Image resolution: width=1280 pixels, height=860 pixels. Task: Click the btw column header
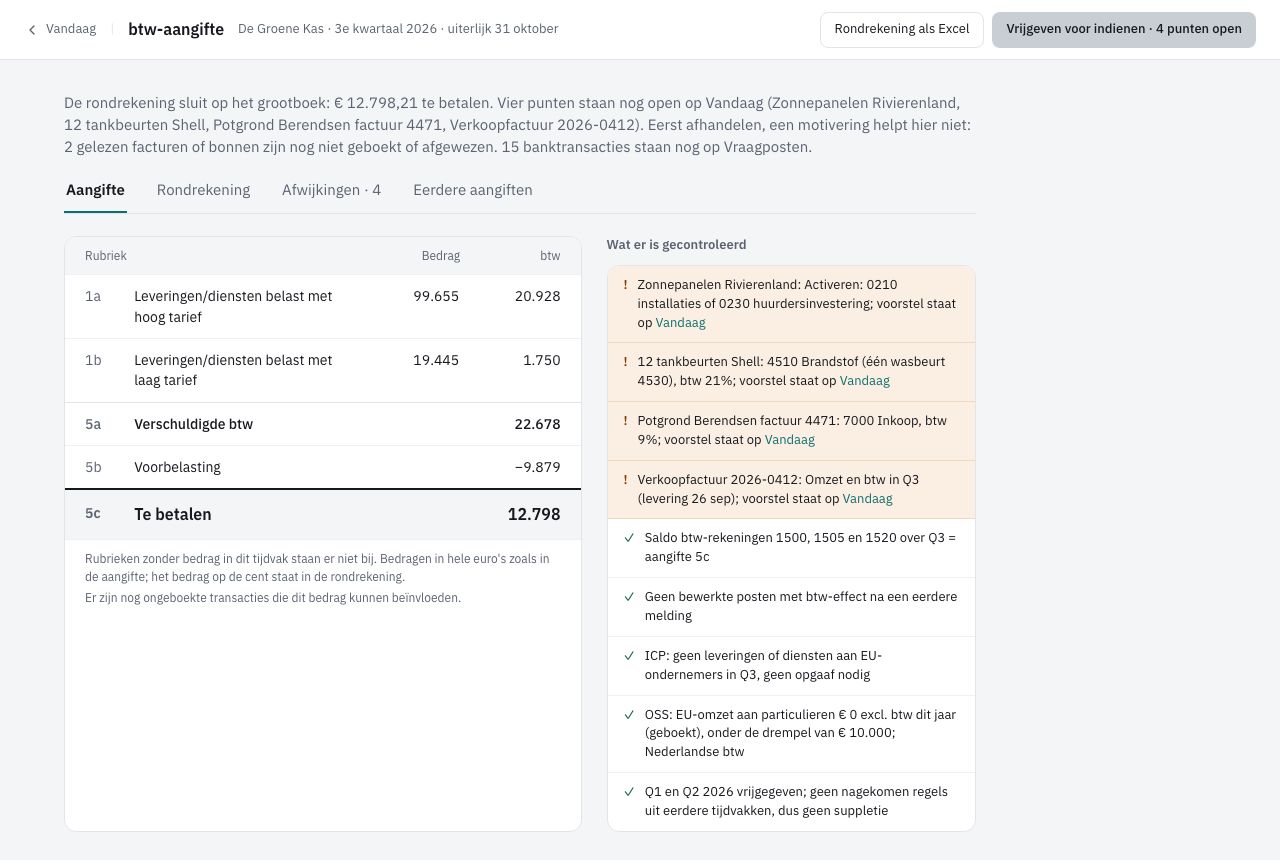coord(550,256)
